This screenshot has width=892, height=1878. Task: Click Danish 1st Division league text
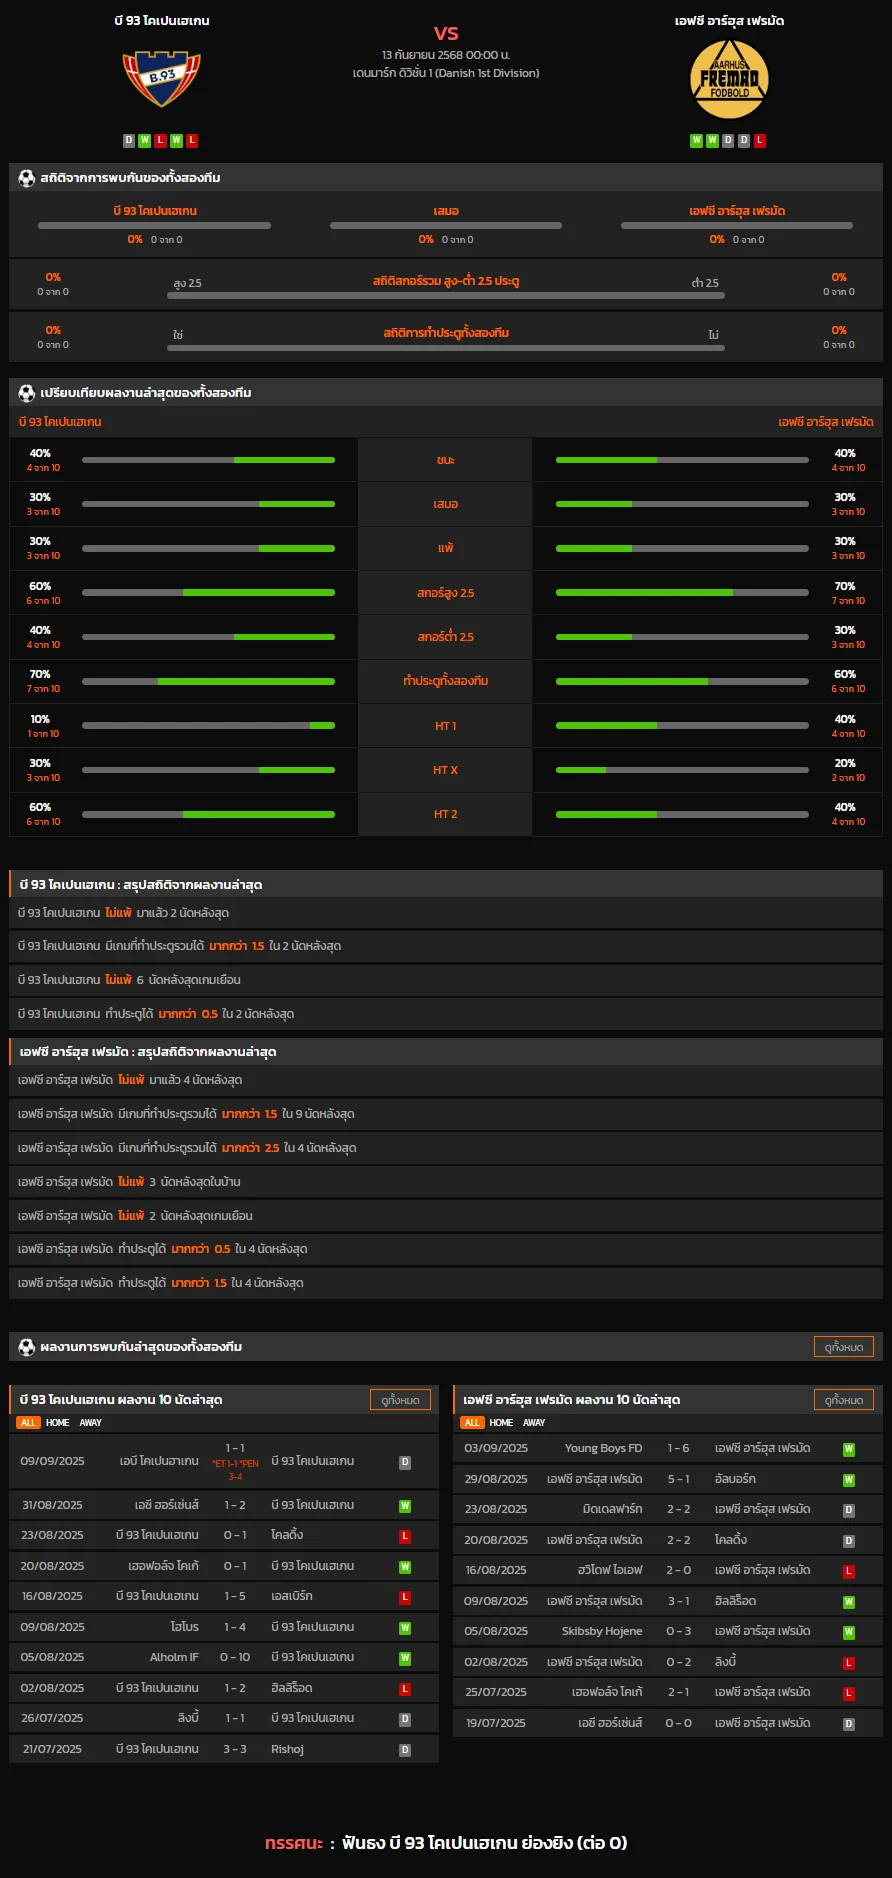pyautogui.click(x=446, y=73)
